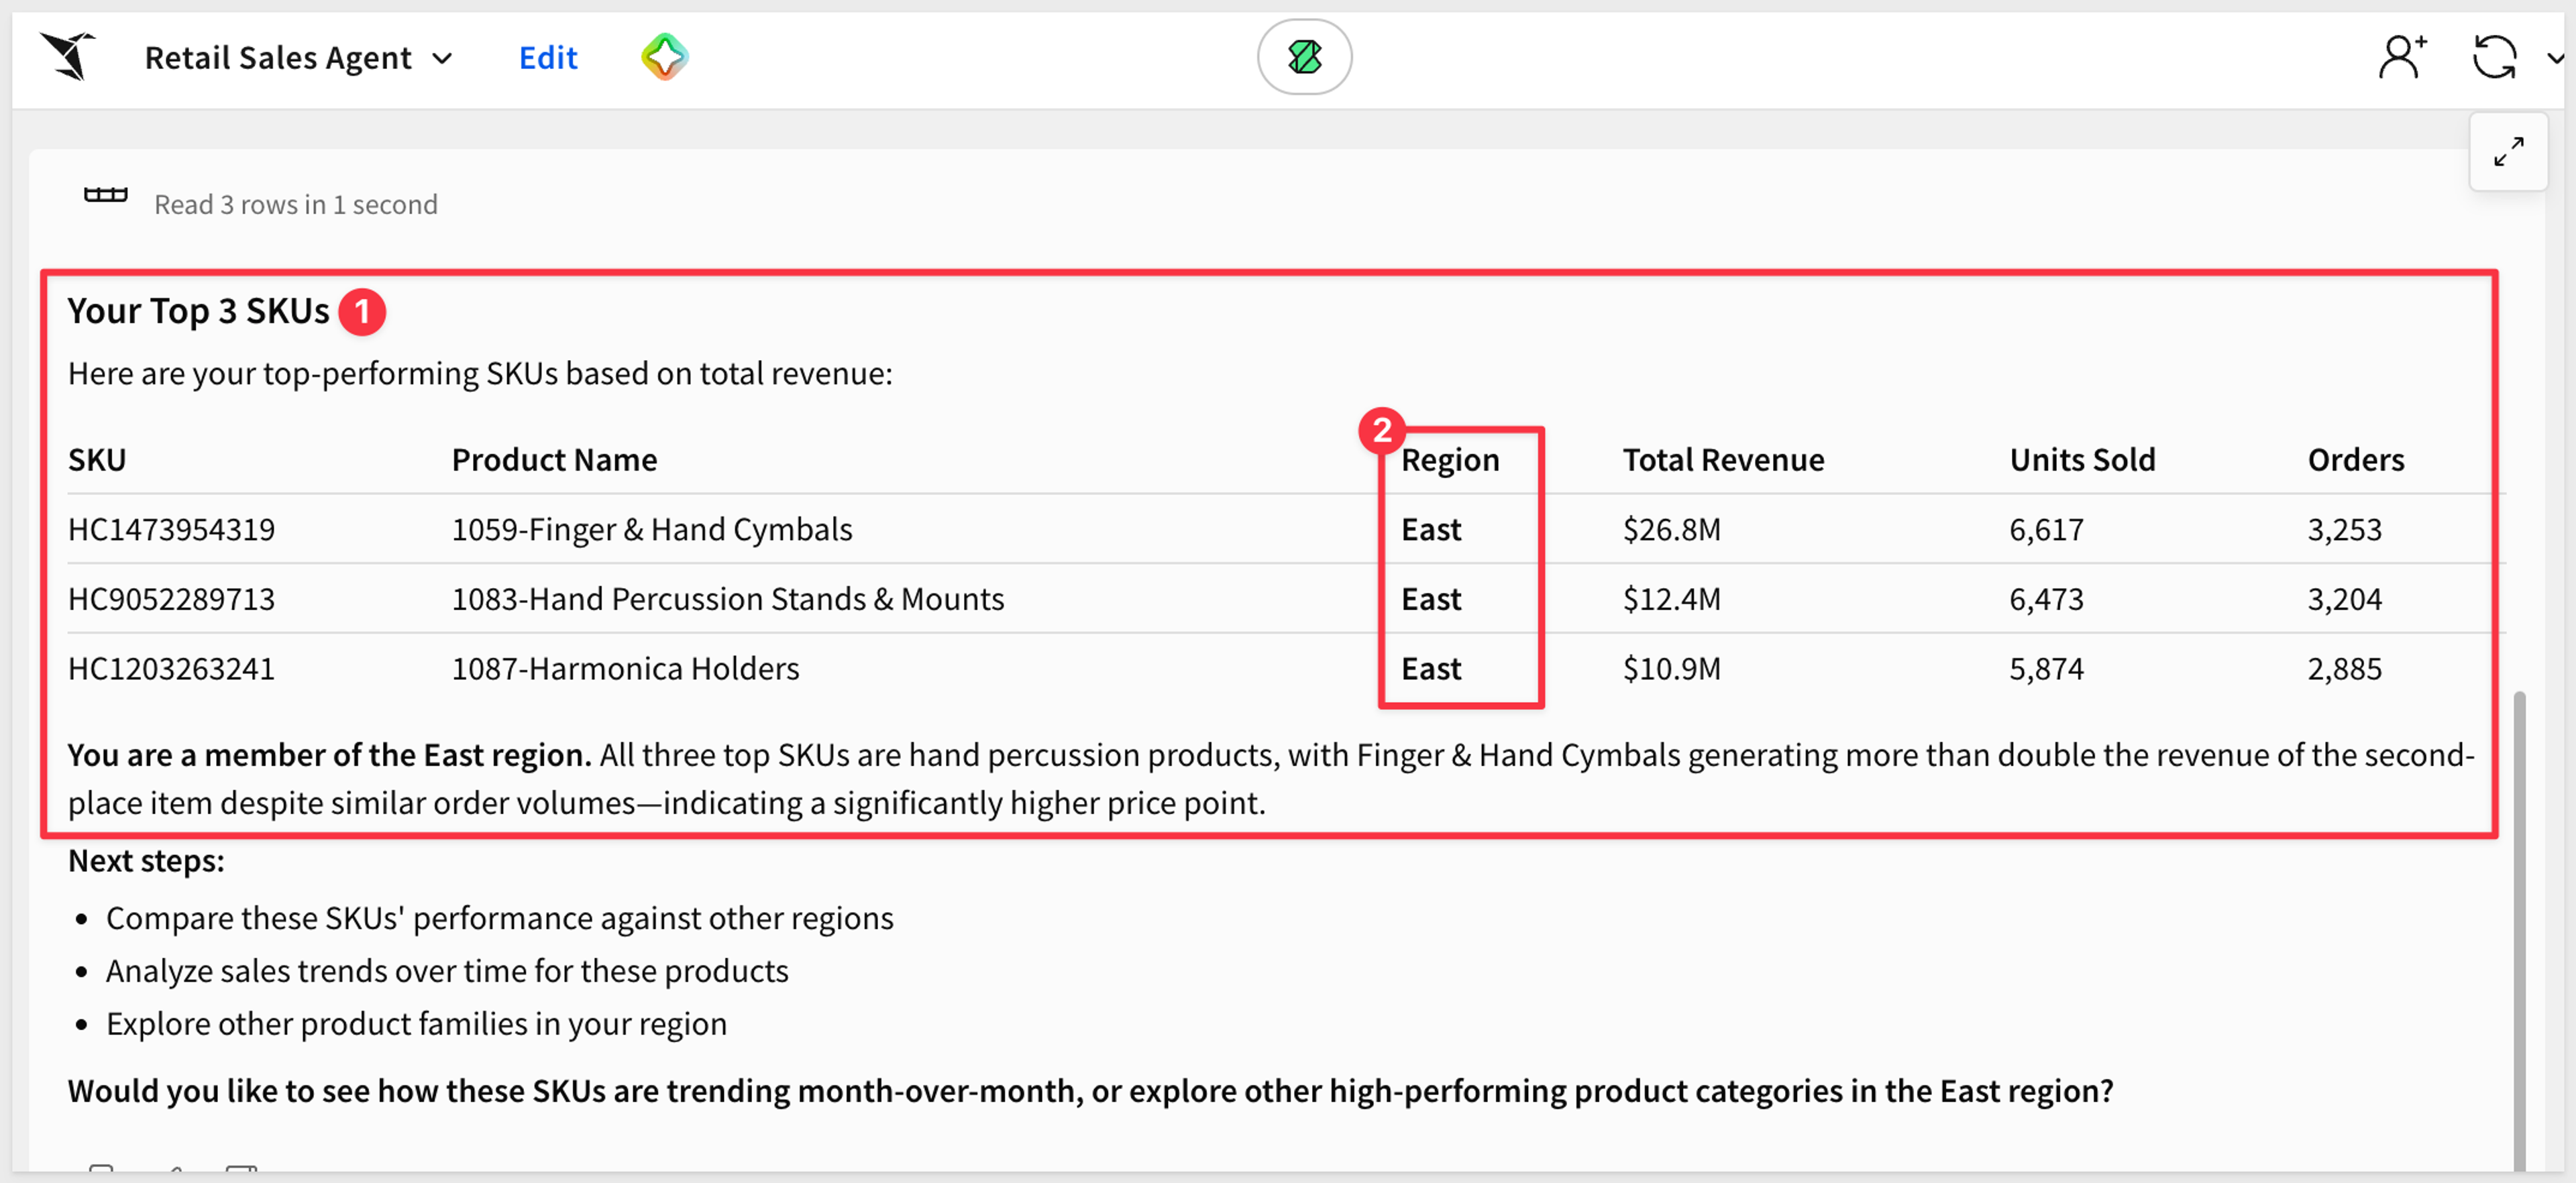This screenshot has width=2576, height=1183.
Task: Click the 2,885 orders value
Action: (2344, 670)
